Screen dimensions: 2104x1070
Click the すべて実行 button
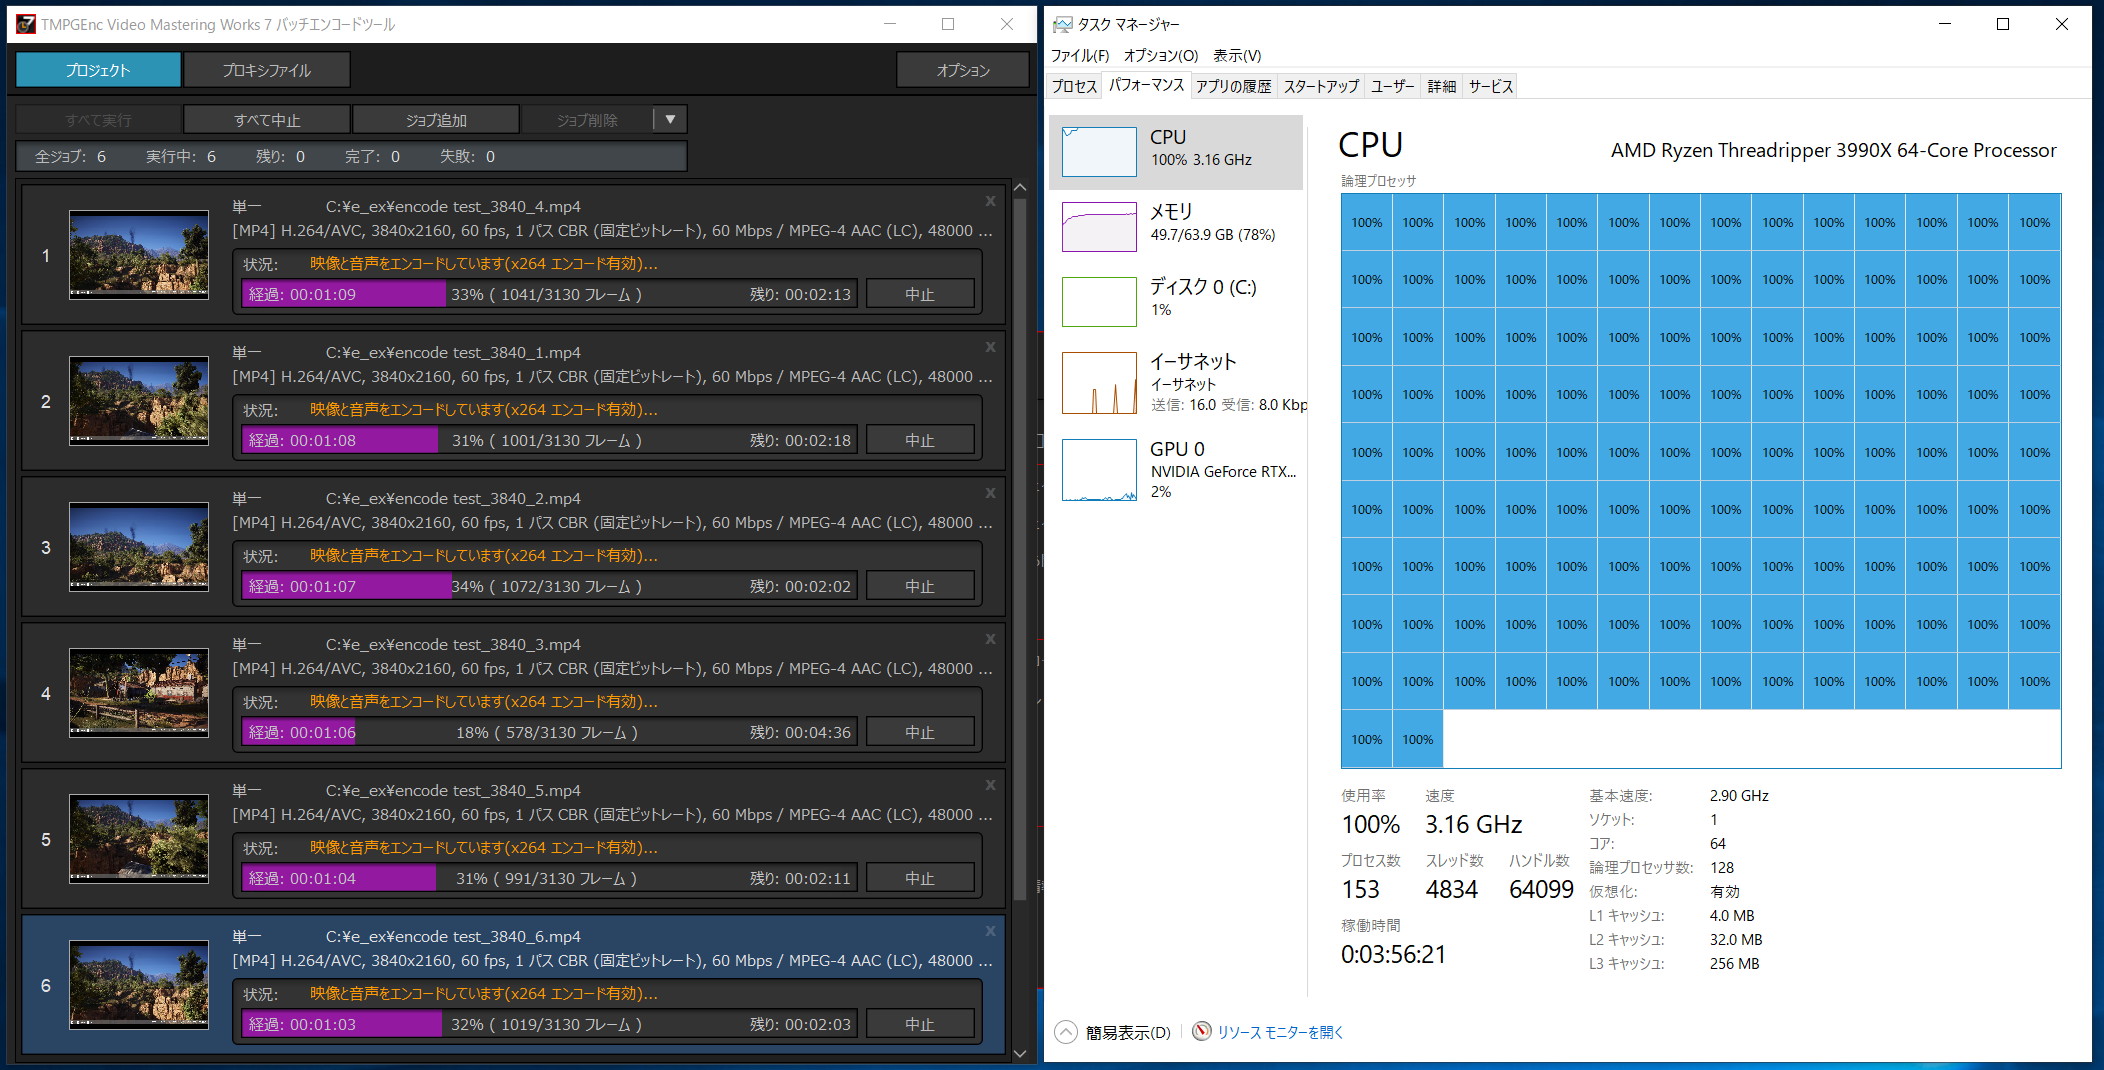98,120
